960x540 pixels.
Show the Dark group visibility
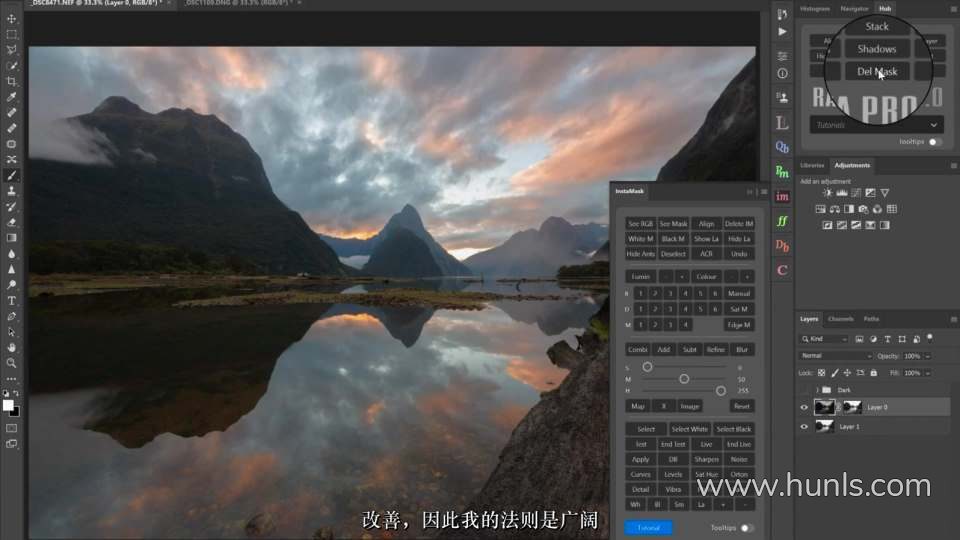804,390
